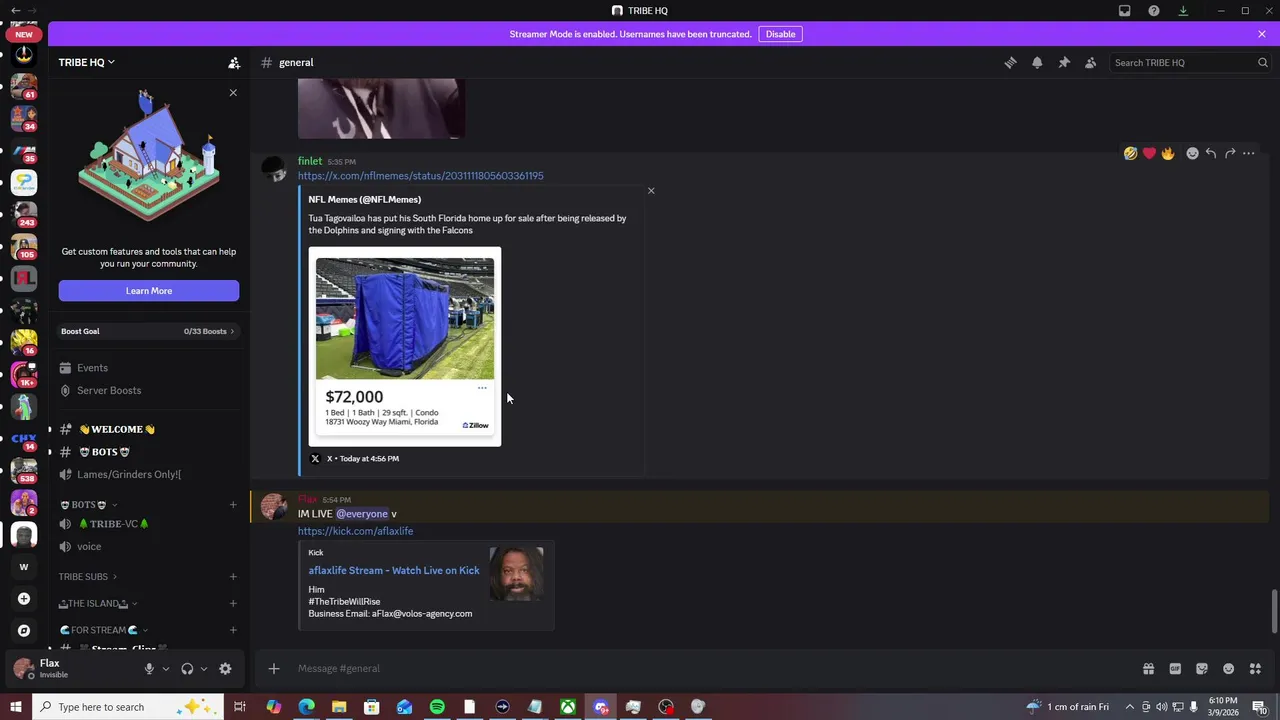Add a channel to THE ISLAND category
The width and height of the screenshot is (1280, 720).
[x=233, y=604]
